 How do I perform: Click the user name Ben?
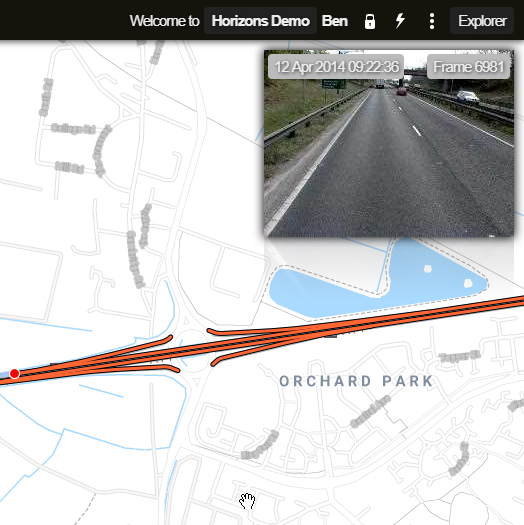334,21
